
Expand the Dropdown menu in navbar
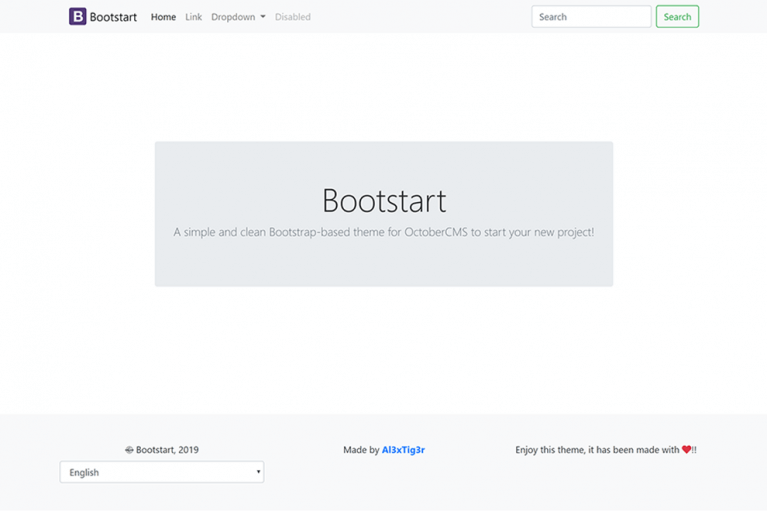[238, 17]
